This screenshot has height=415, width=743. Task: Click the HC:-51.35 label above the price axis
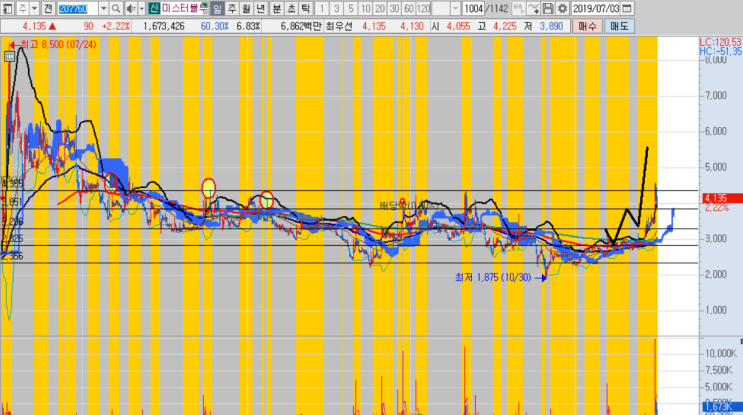(721, 51)
